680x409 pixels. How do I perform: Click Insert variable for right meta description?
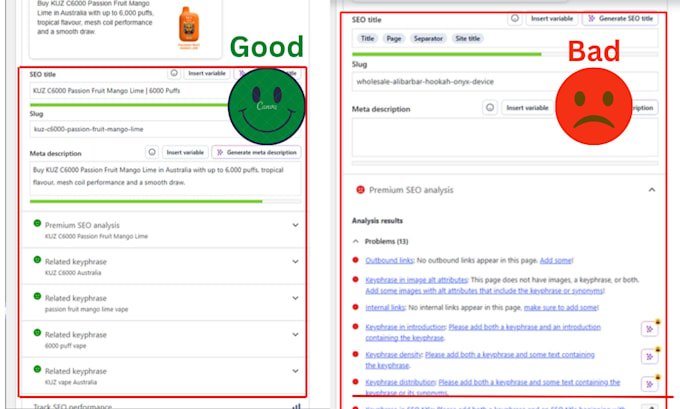(527, 108)
